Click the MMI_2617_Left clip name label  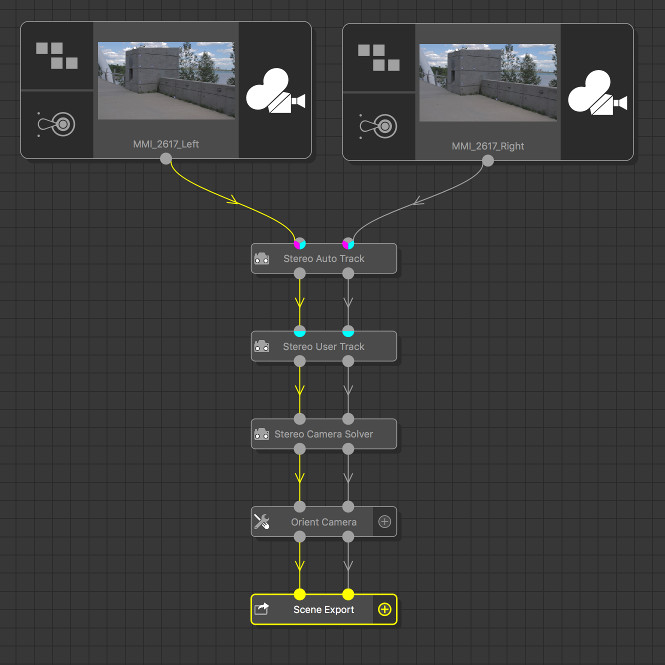[166, 144]
